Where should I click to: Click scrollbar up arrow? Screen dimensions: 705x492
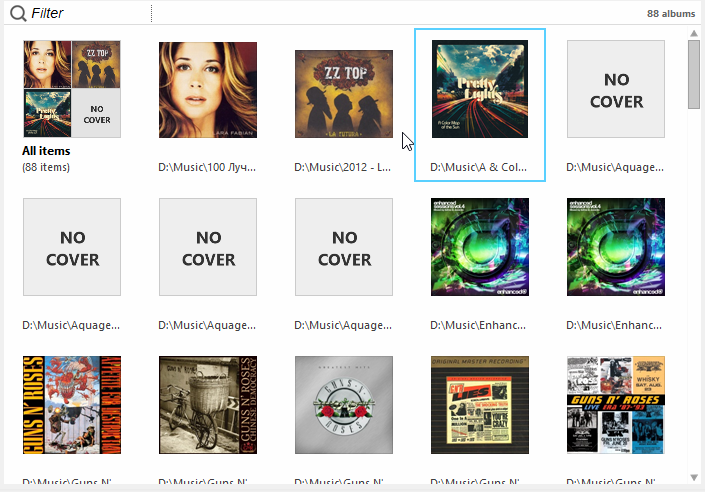tap(694, 33)
